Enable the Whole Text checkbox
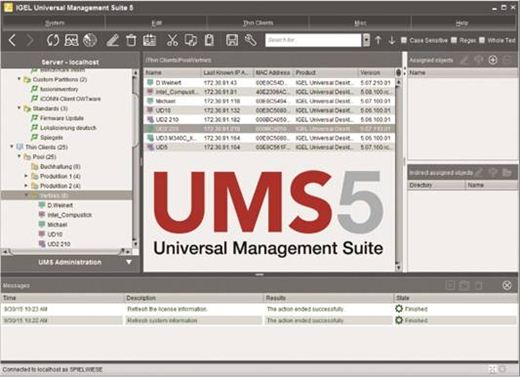 (x=482, y=40)
